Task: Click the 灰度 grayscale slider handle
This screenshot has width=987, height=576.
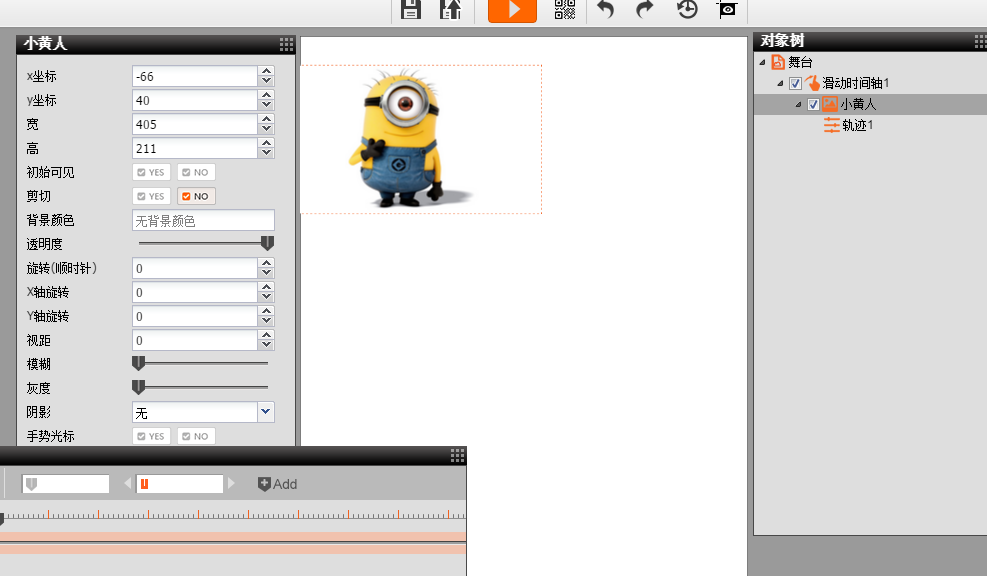Action: (138, 387)
